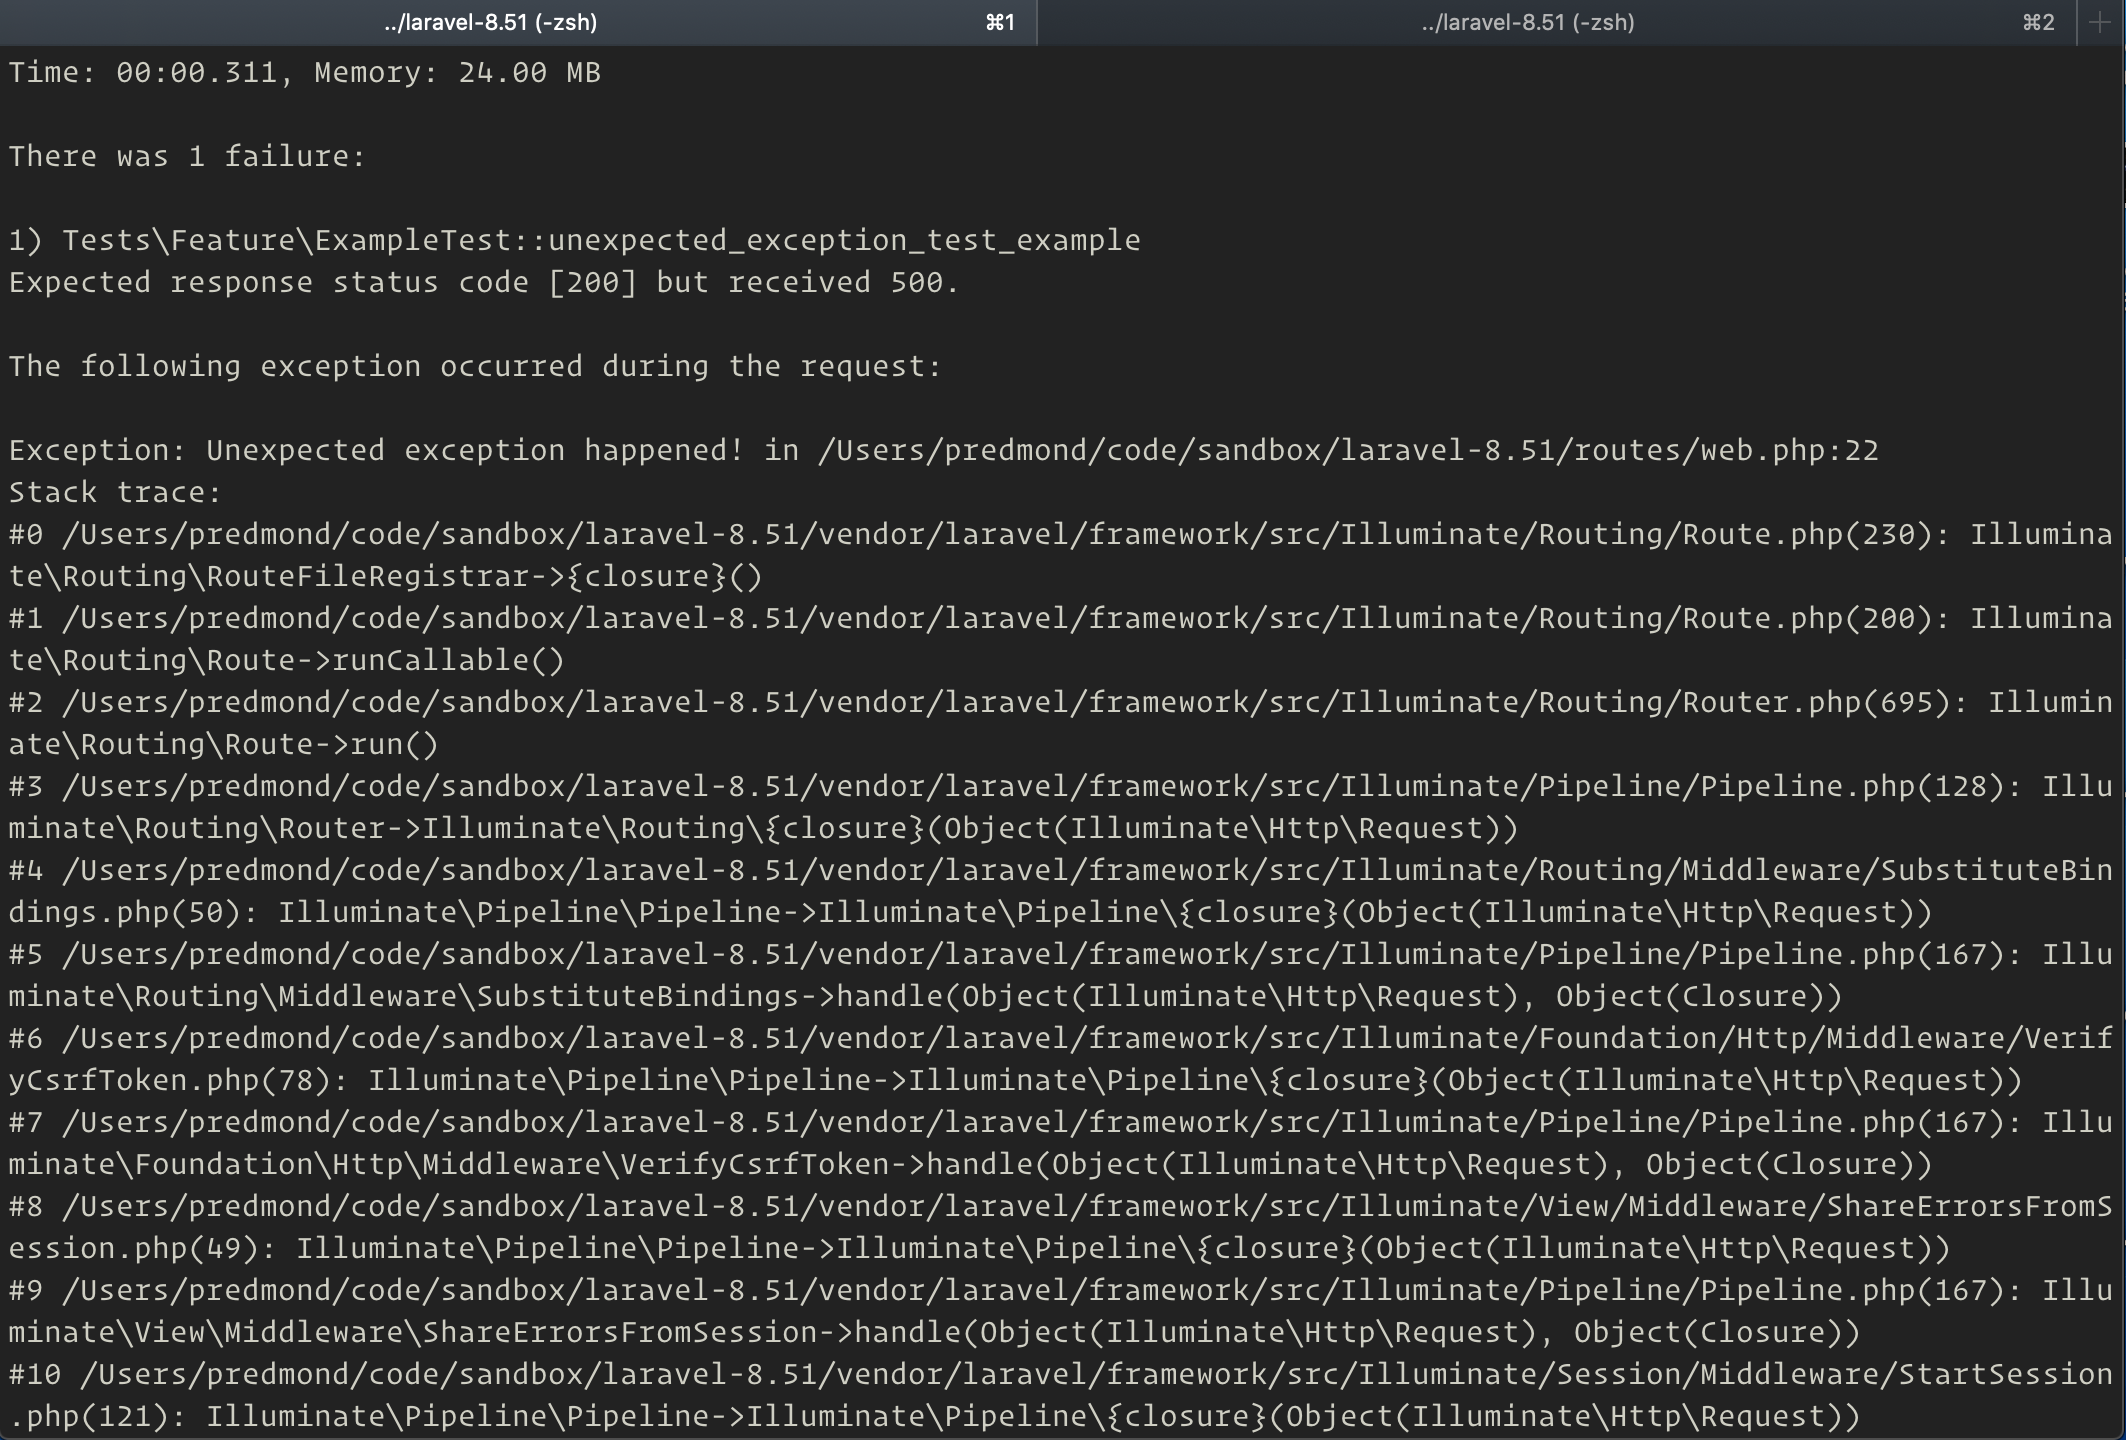Click stack frame #9 Pipeline.php(167) line
This screenshot has width=2126, height=1440.
point(1061,1291)
